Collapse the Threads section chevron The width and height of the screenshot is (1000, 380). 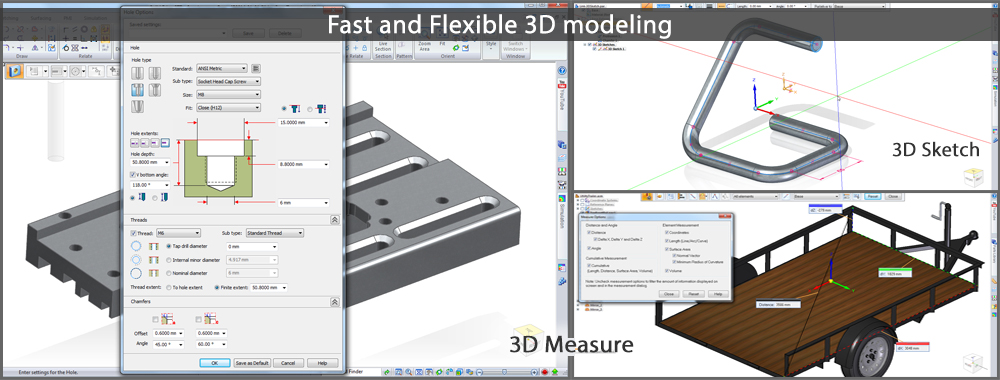click(335, 219)
